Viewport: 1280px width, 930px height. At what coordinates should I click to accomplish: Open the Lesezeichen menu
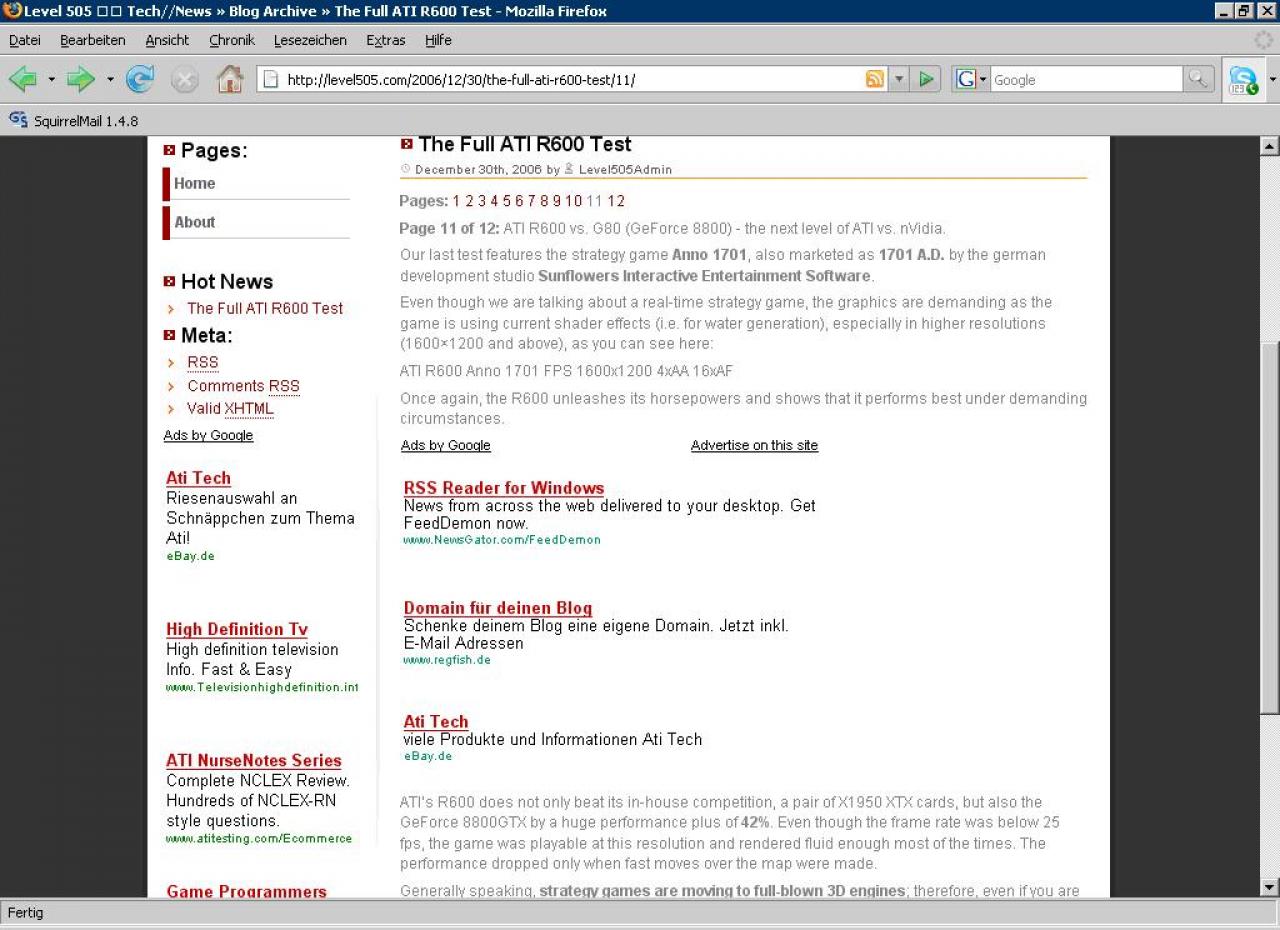310,40
